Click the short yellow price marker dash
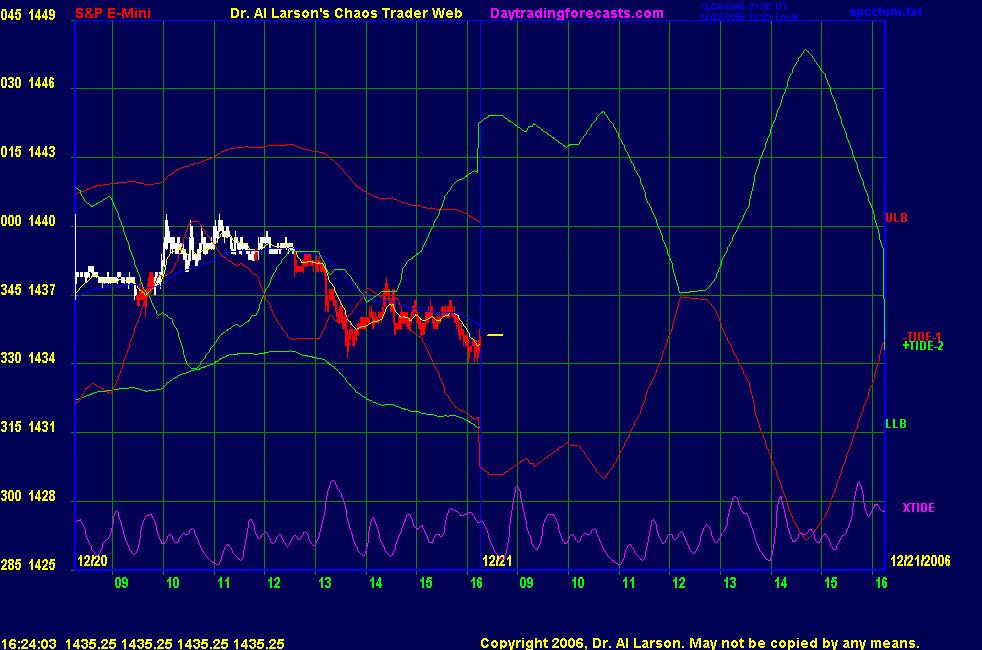Viewport: 982px width, 650px height. point(495,335)
